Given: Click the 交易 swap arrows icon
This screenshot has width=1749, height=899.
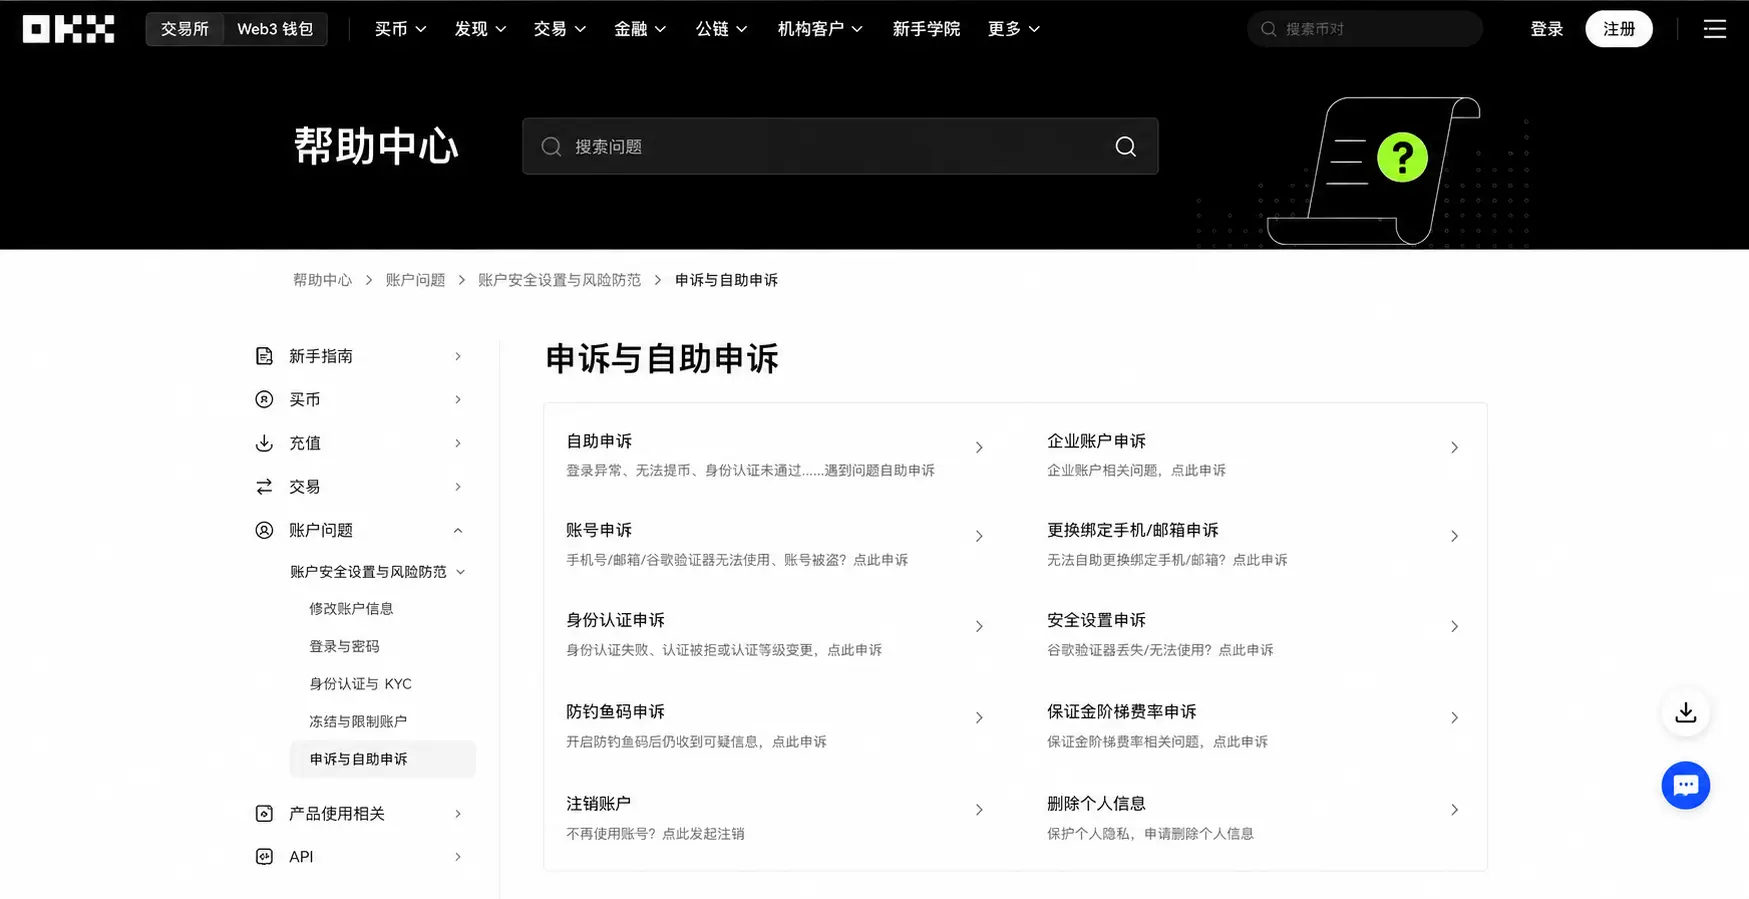Looking at the screenshot, I should click(x=264, y=487).
